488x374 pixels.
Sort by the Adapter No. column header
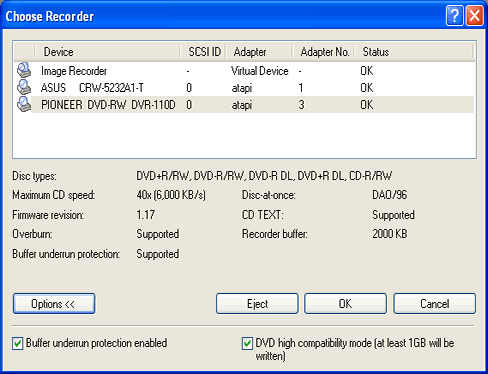point(324,52)
